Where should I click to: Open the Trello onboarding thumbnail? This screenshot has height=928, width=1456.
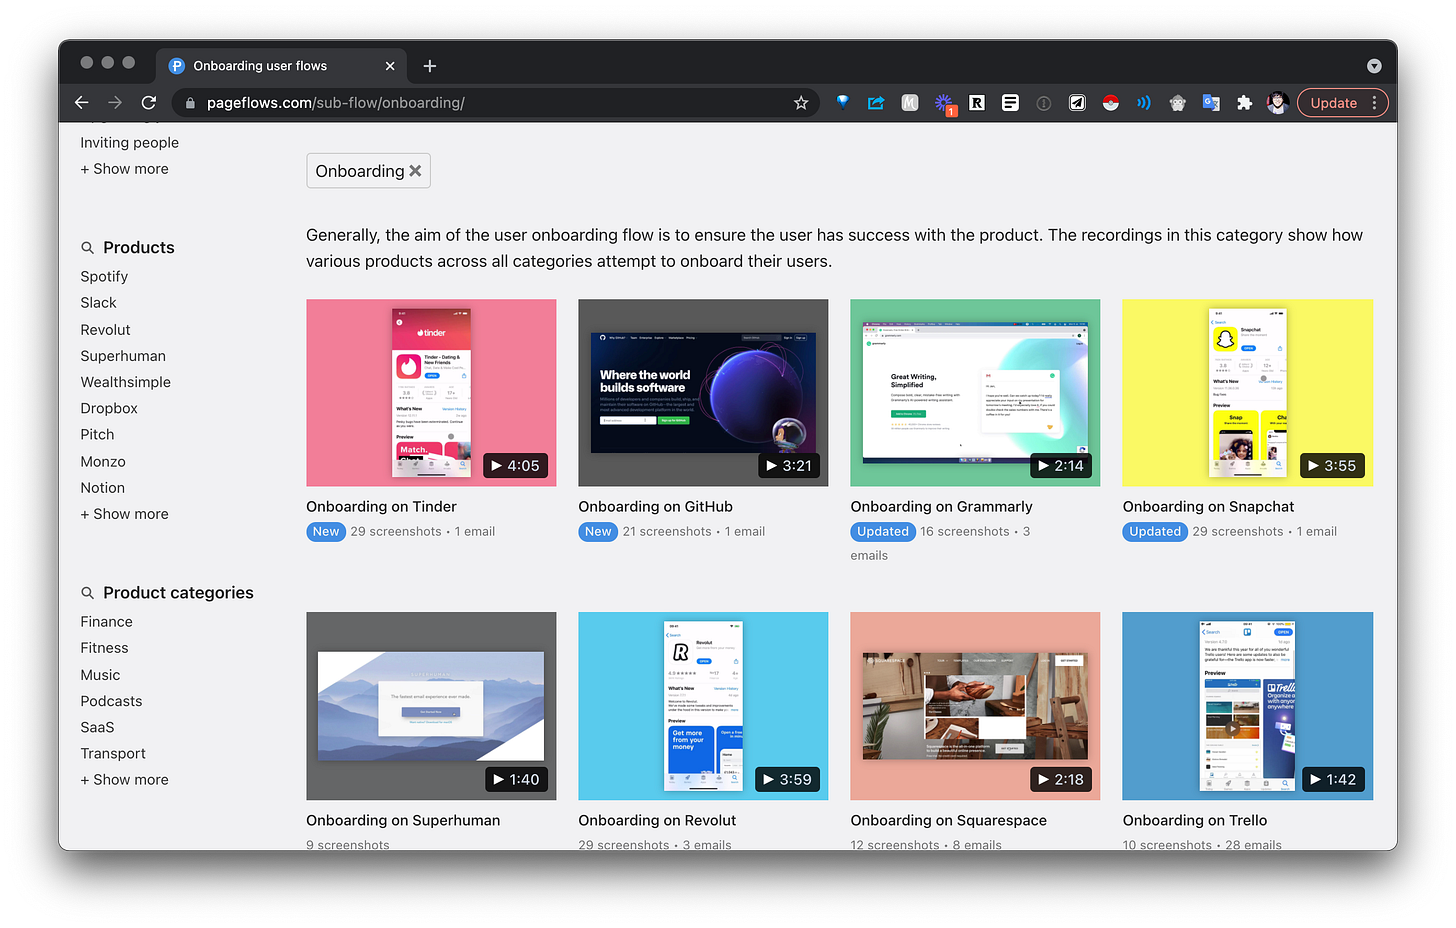click(1248, 706)
